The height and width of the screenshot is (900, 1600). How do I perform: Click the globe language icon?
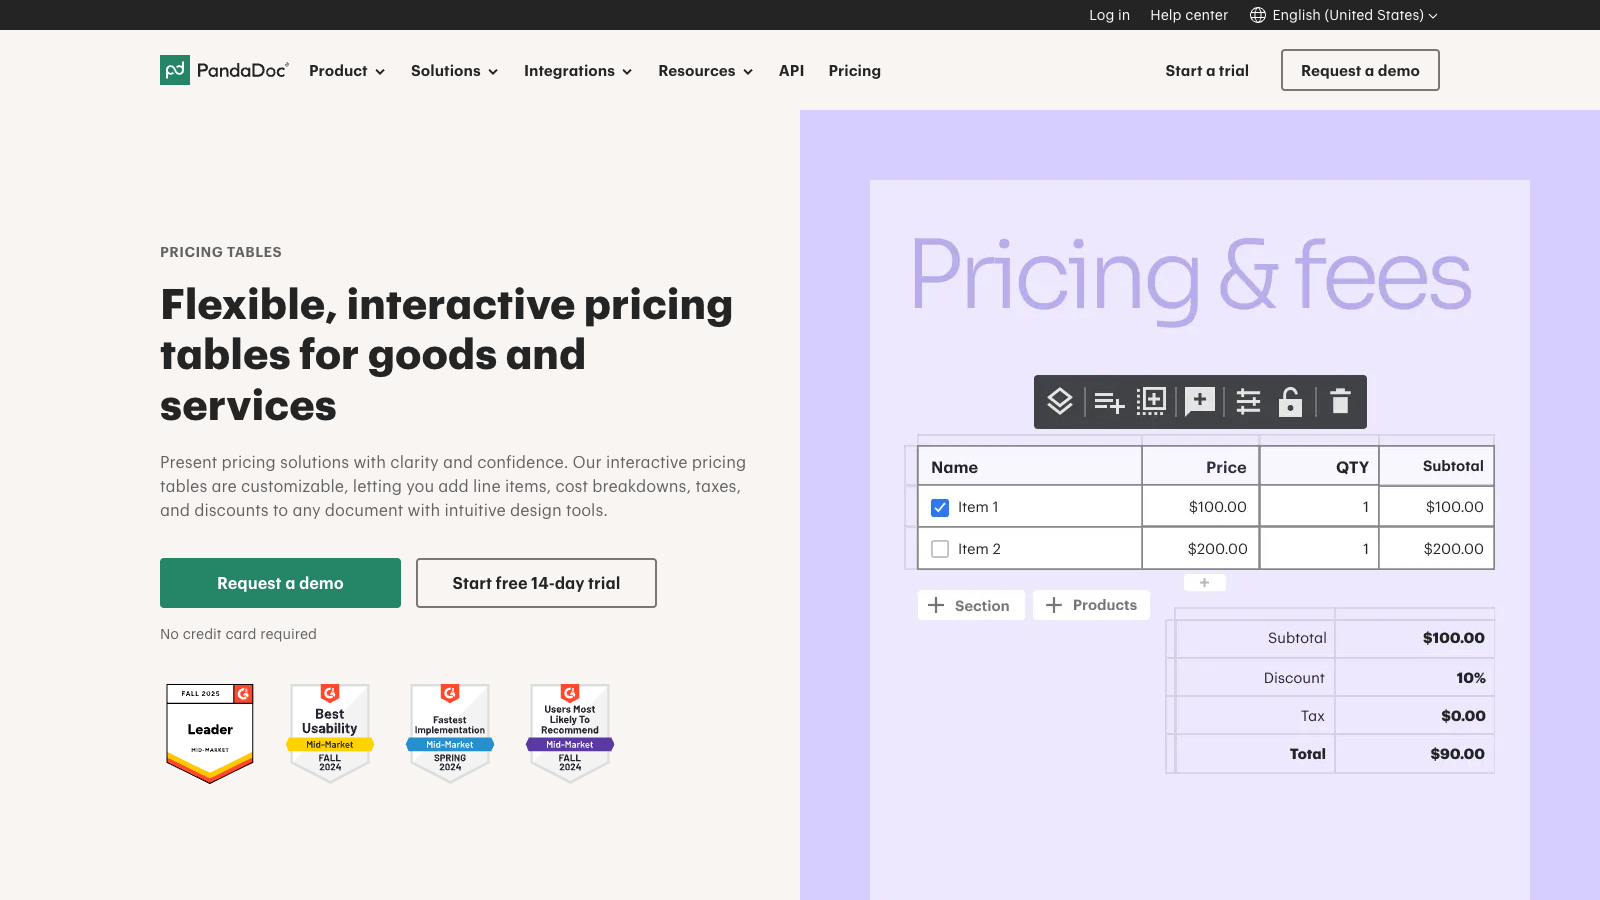tap(1258, 15)
